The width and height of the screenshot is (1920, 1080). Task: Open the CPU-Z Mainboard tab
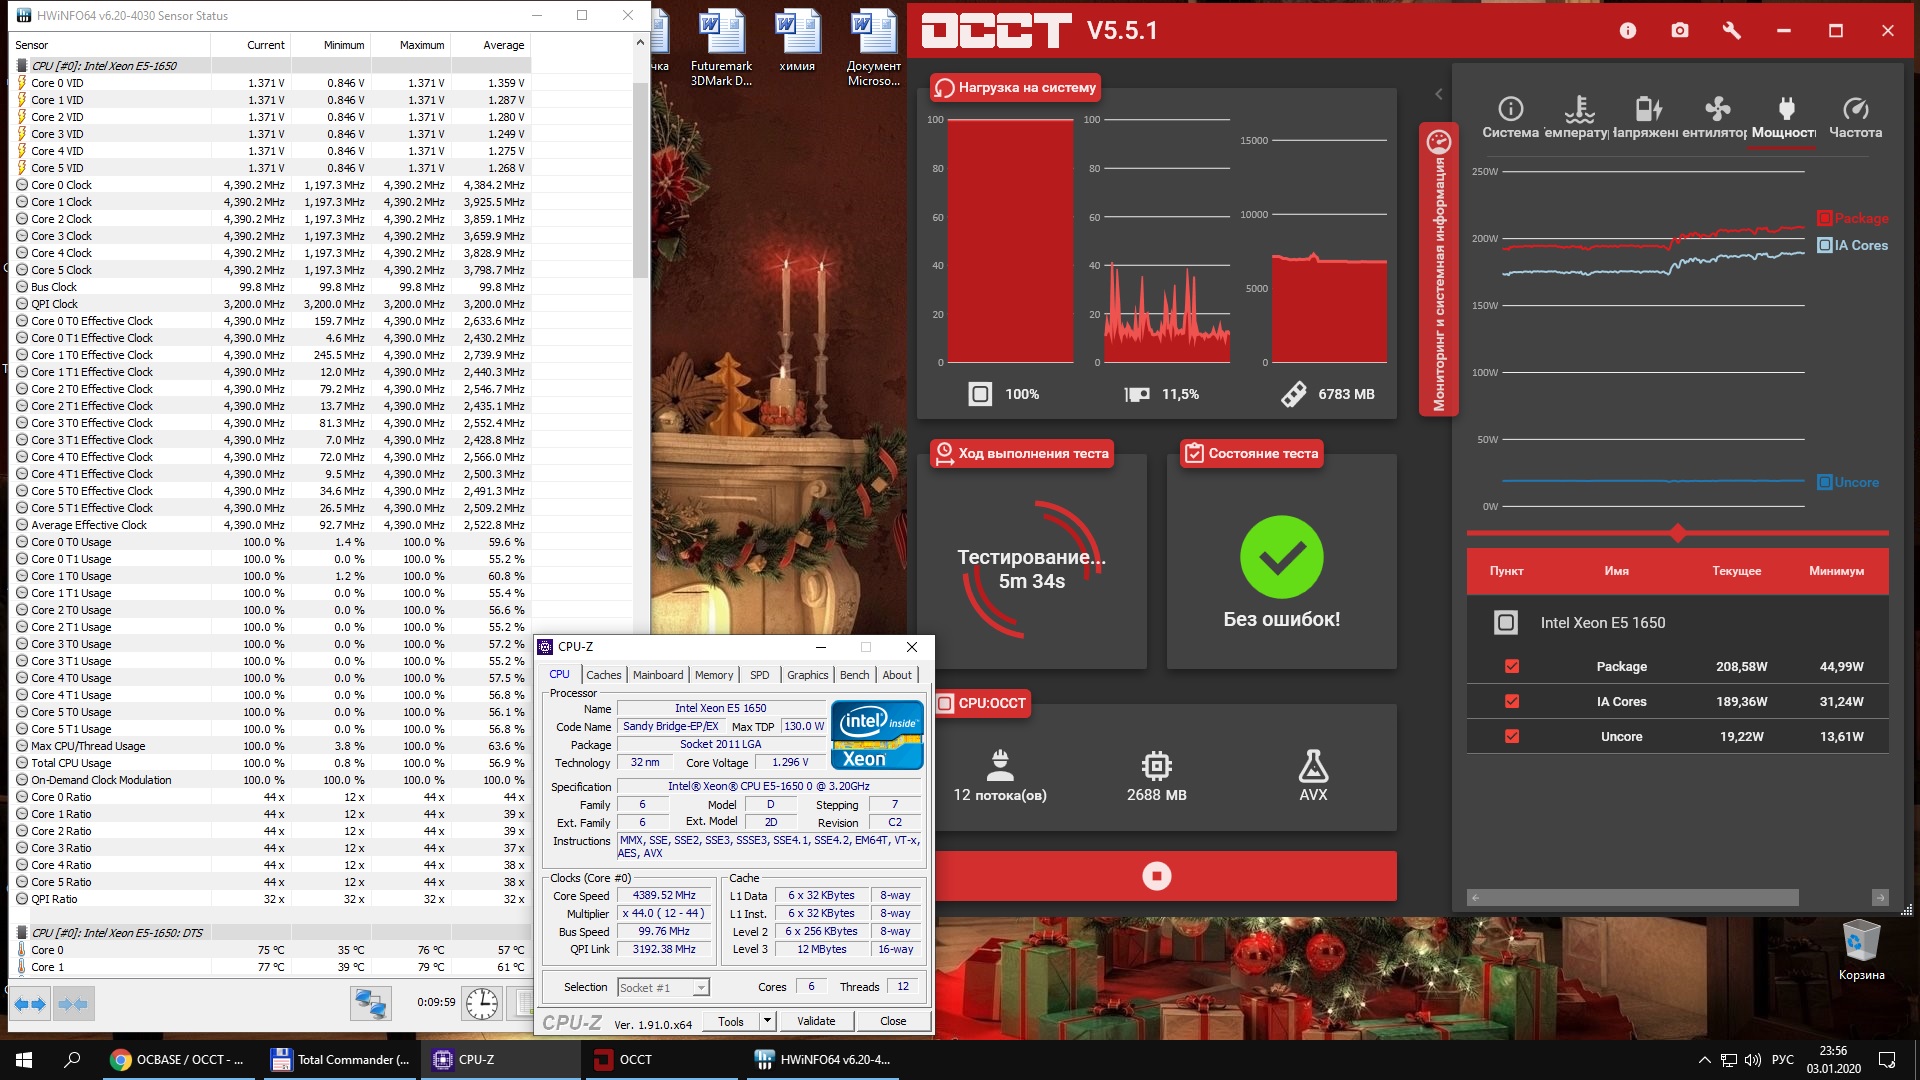pyautogui.click(x=658, y=675)
